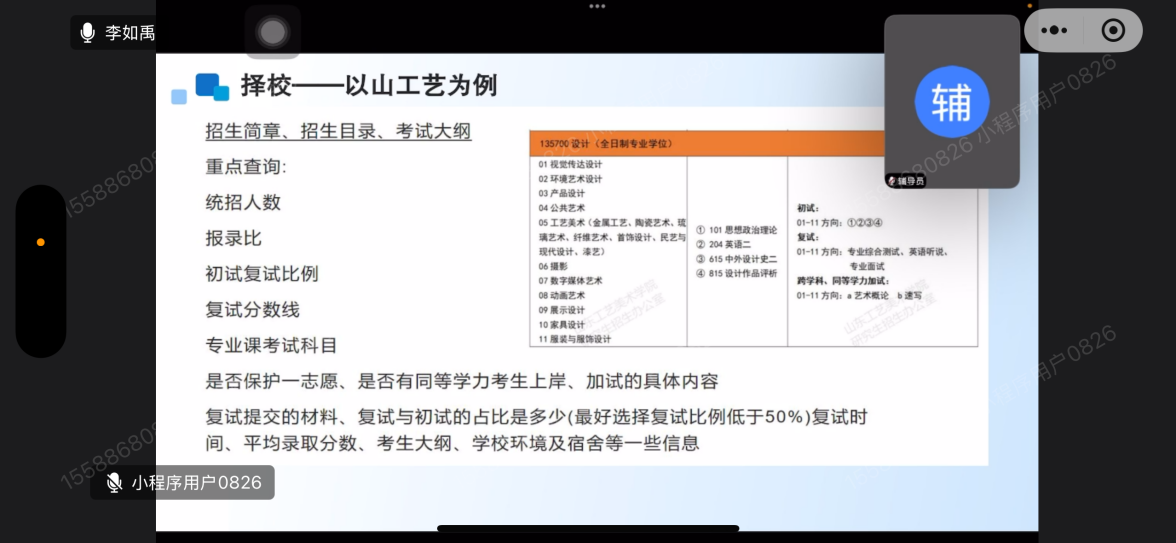Select the 李如禹 speaker name label
This screenshot has height=543, width=1176.
coord(130,33)
